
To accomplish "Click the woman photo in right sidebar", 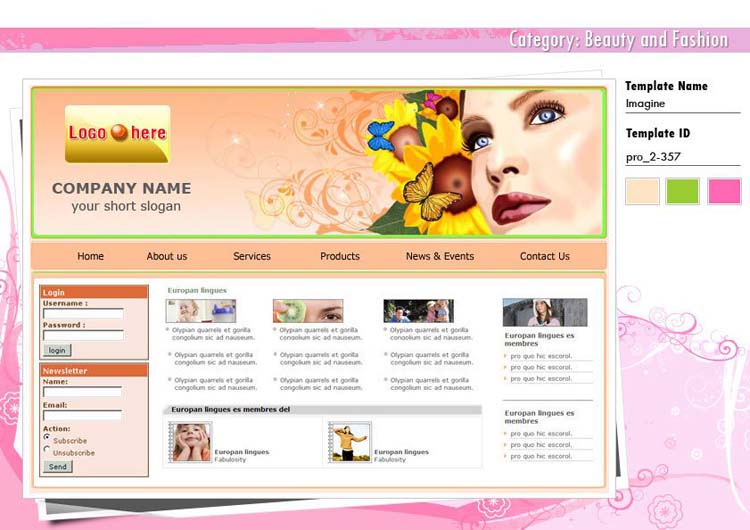I will (545, 312).
